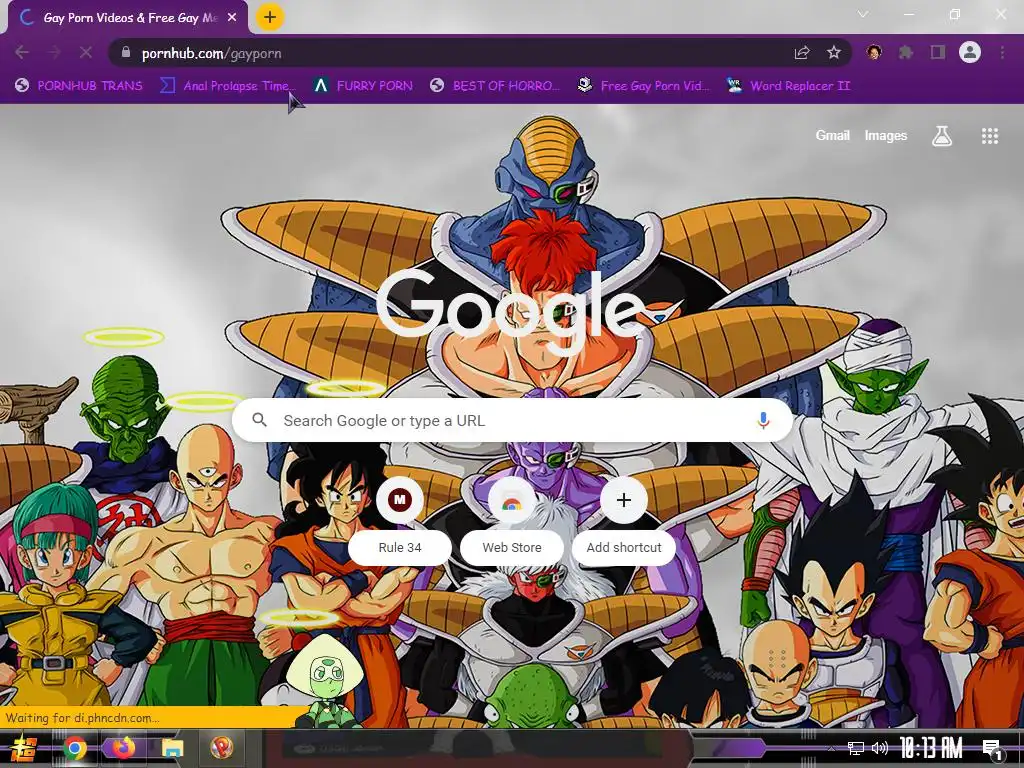The image size is (1024, 768).
Task: Expand the tab search chevron
Action: click(863, 14)
